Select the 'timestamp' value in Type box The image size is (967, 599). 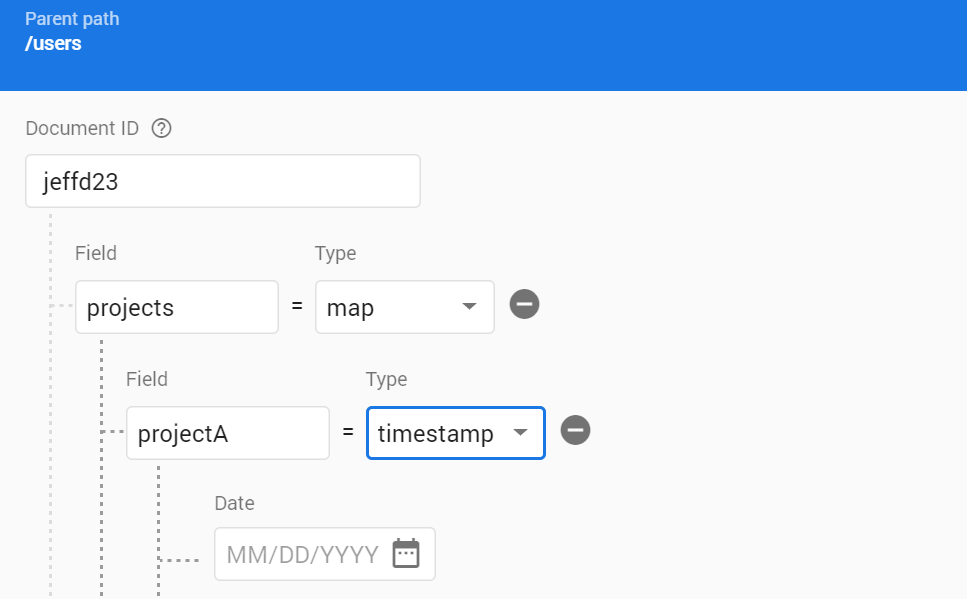pyautogui.click(x=435, y=434)
